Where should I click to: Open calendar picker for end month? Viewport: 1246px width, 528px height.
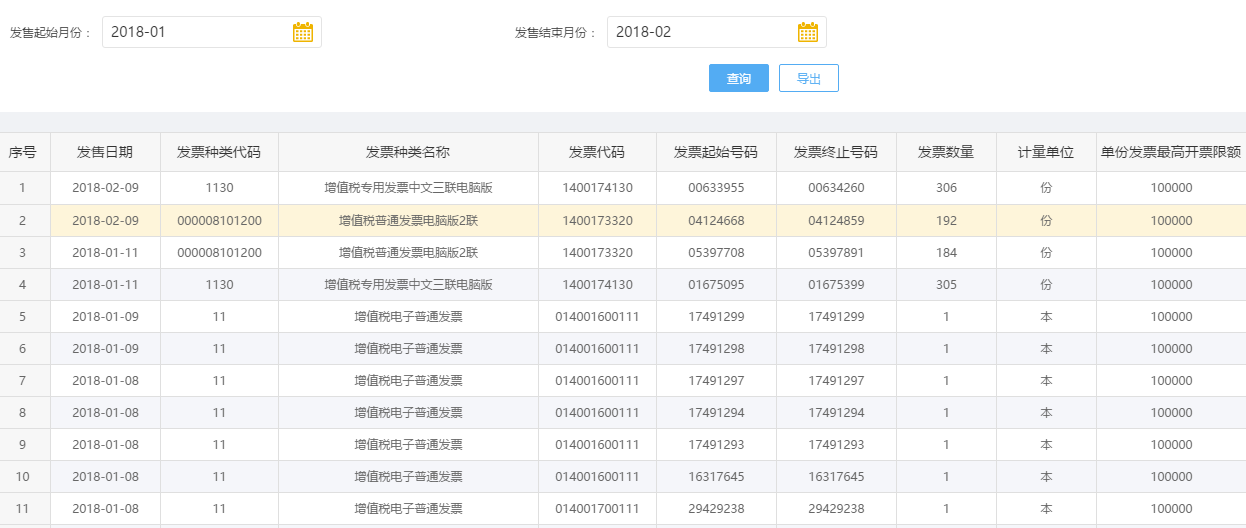tap(808, 32)
